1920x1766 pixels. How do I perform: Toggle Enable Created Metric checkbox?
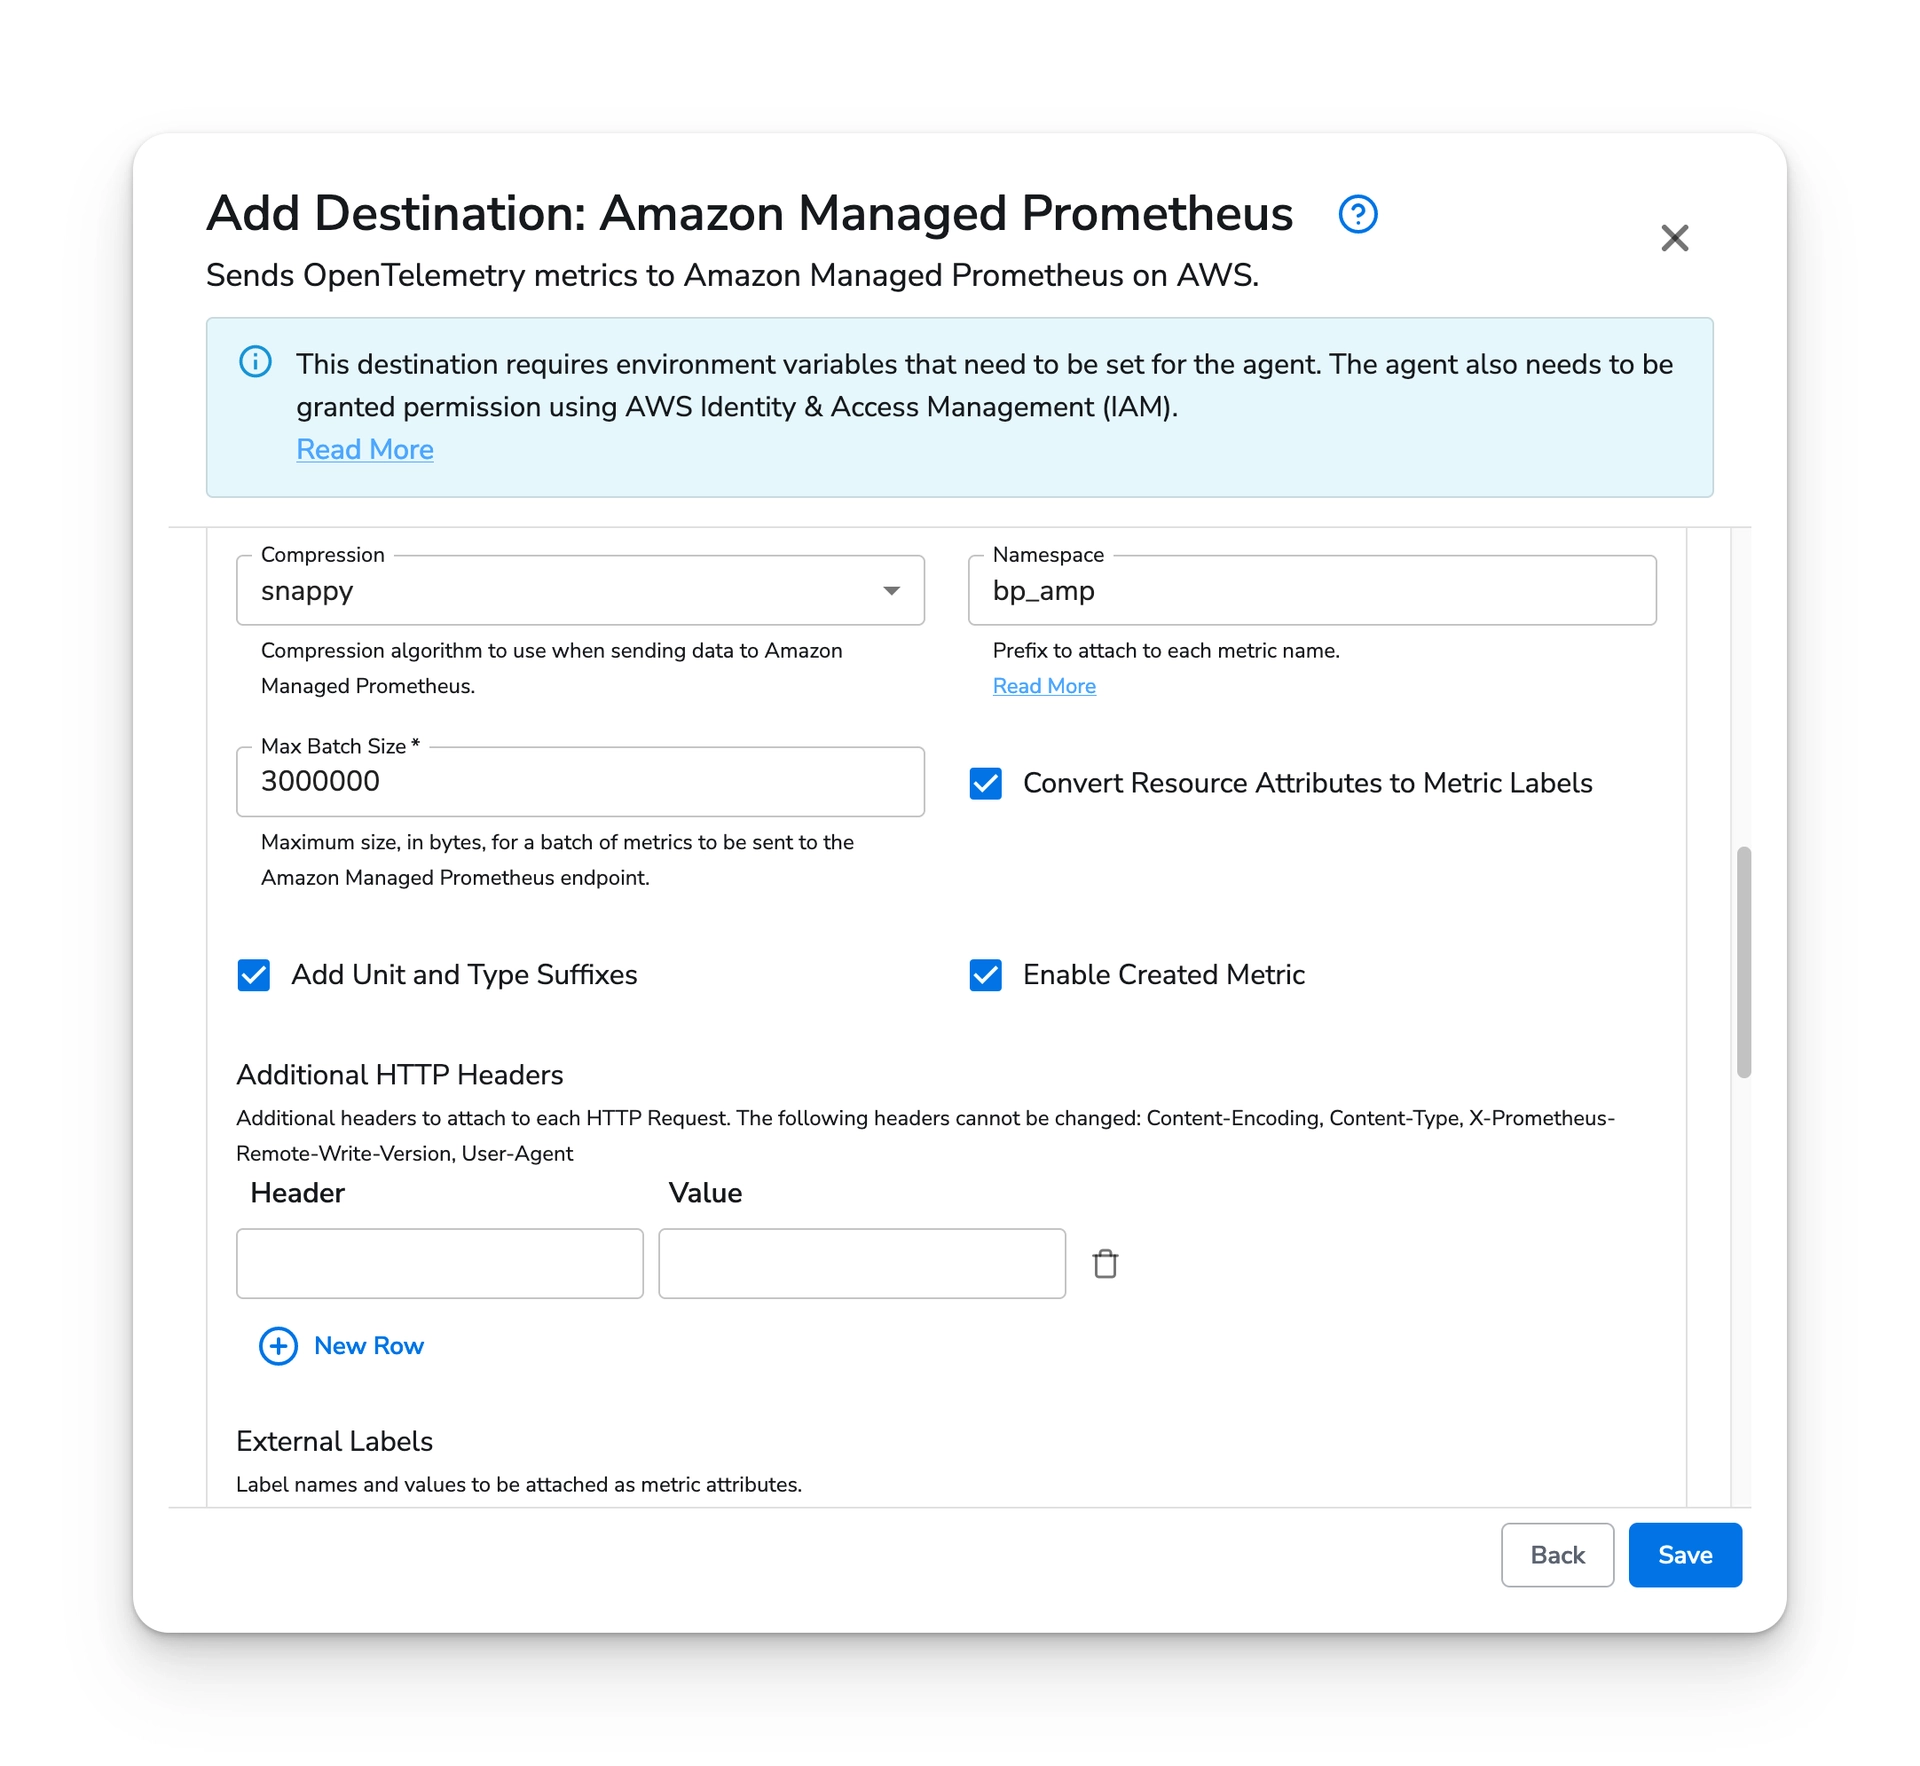click(x=985, y=974)
